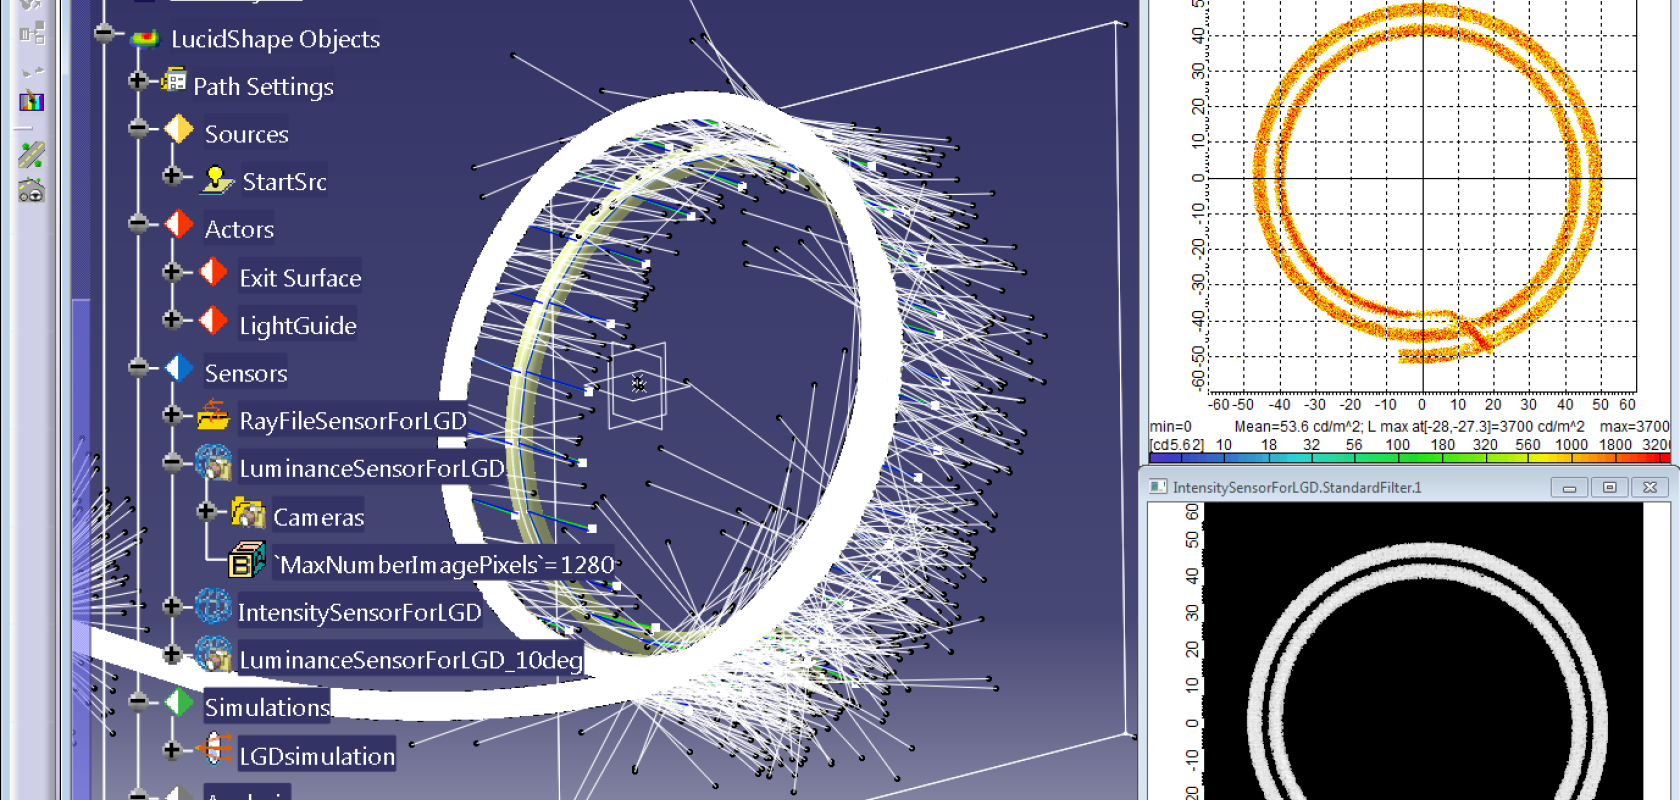This screenshot has height=800, width=1680.
Task: Click the luminance color scale bar
Action: [x=1409, y=458]
